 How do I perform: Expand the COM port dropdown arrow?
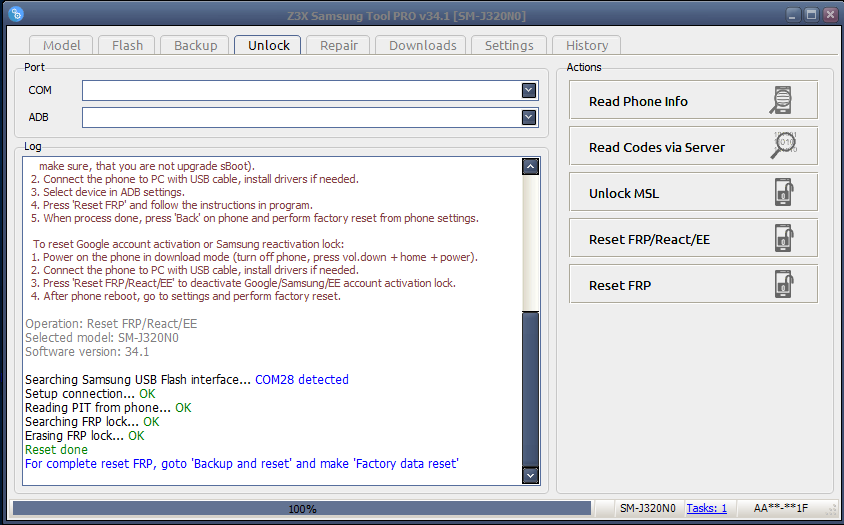pyautogui.click(x=529, y=90)
